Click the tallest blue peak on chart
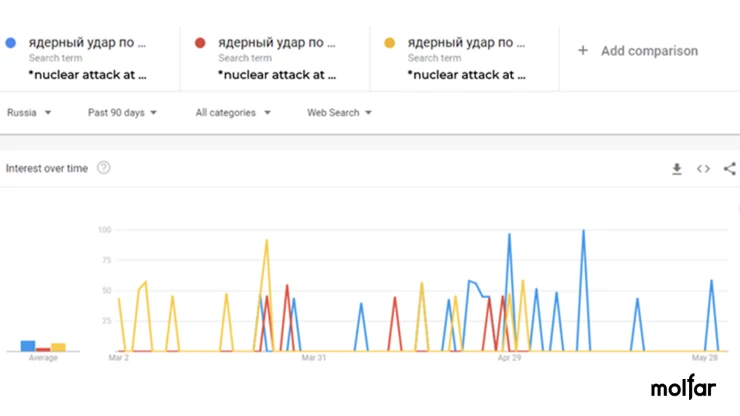The width and height of the screenshot is (740, 416). (x=583, y=231)
